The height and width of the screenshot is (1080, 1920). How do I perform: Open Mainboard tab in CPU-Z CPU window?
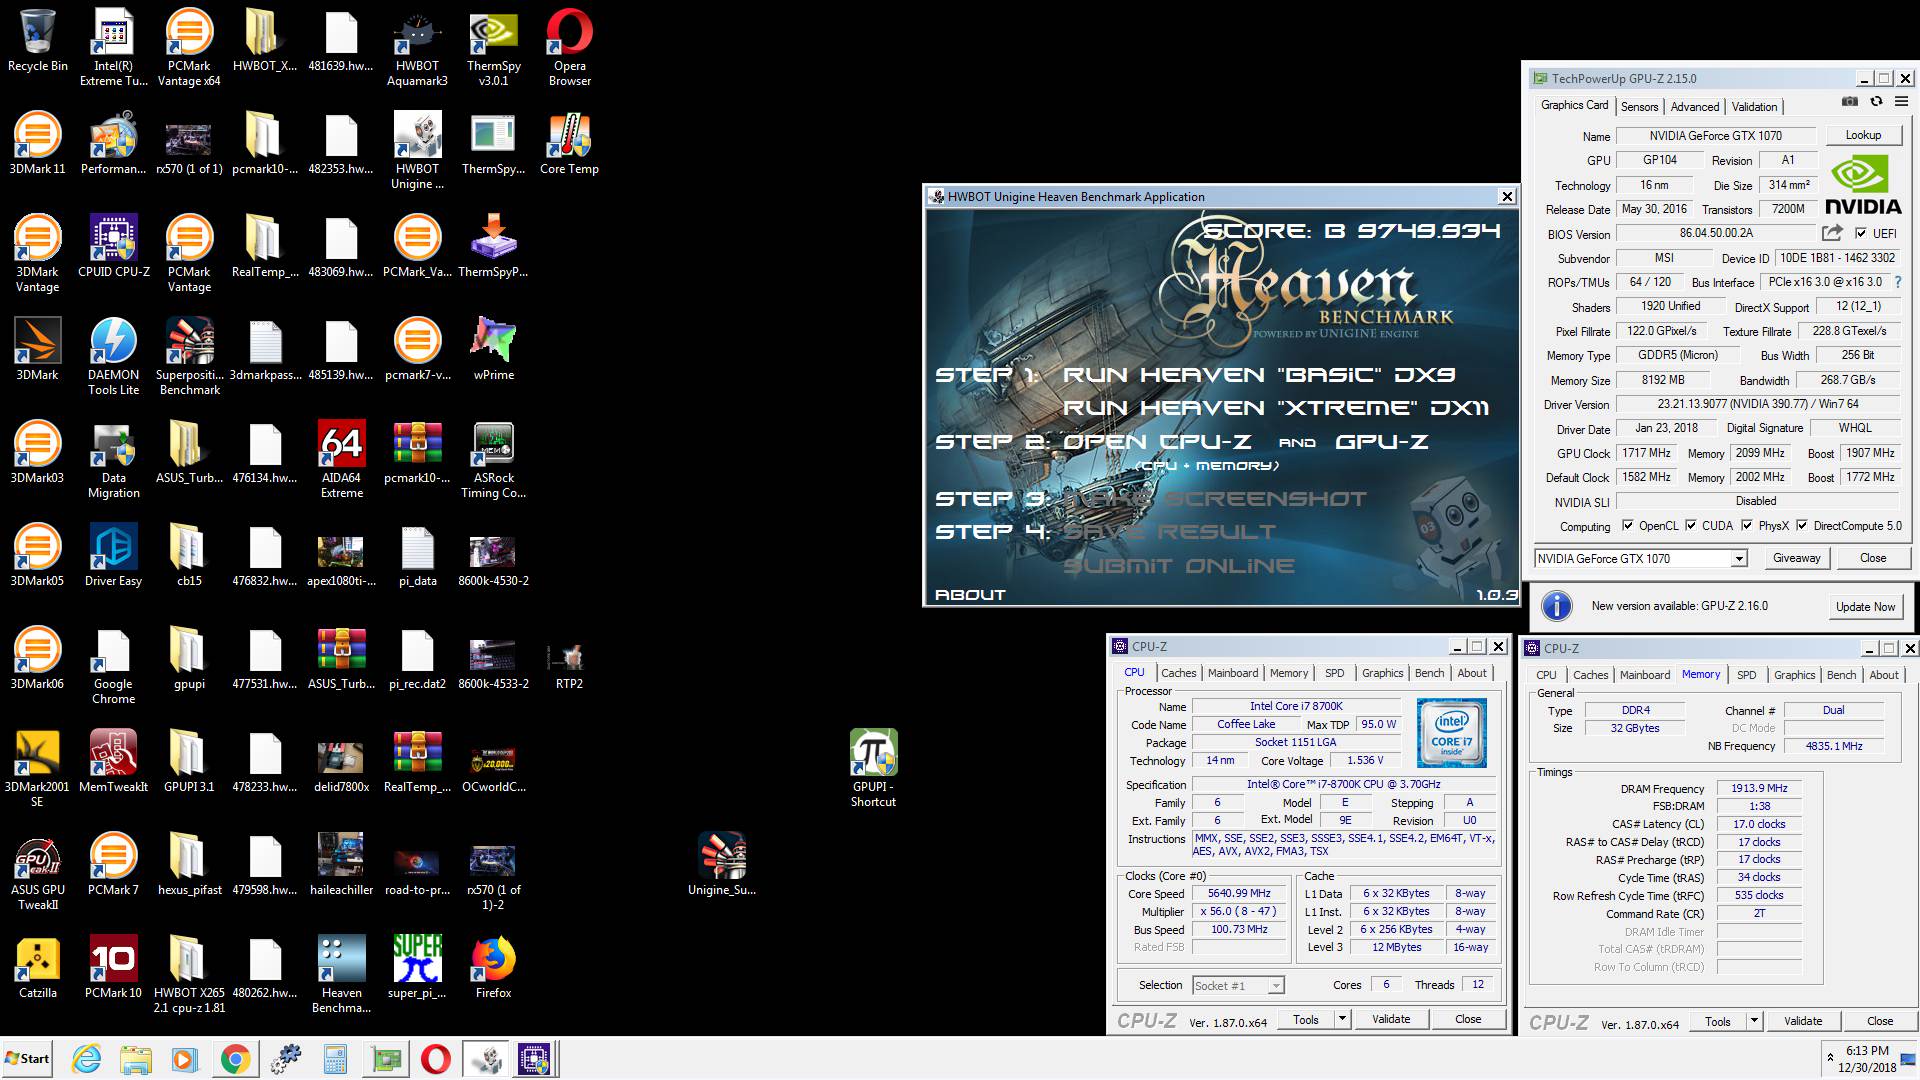coord(1233,673)
